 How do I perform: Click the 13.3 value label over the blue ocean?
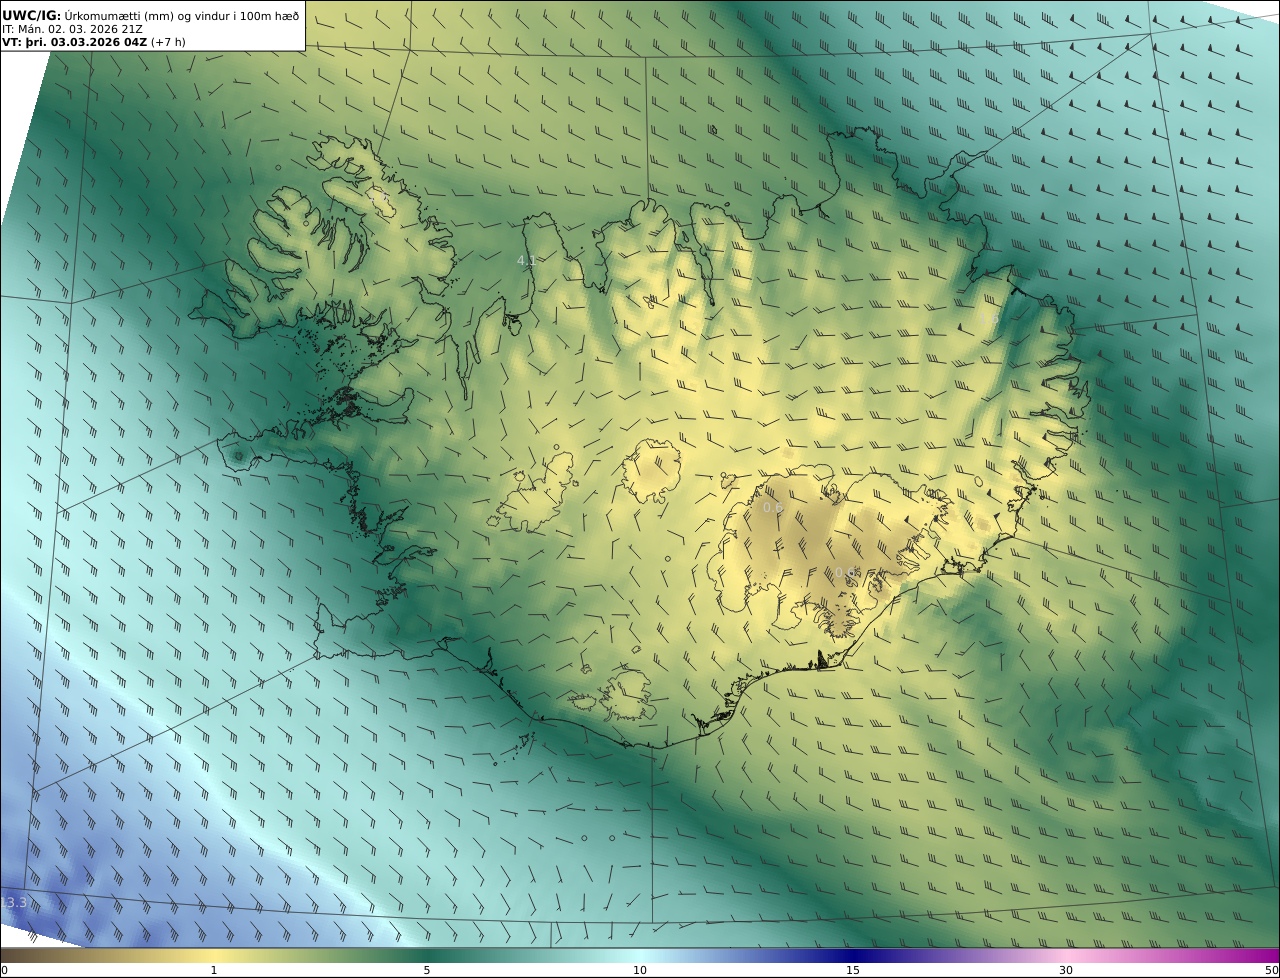(x=14, y=903)
